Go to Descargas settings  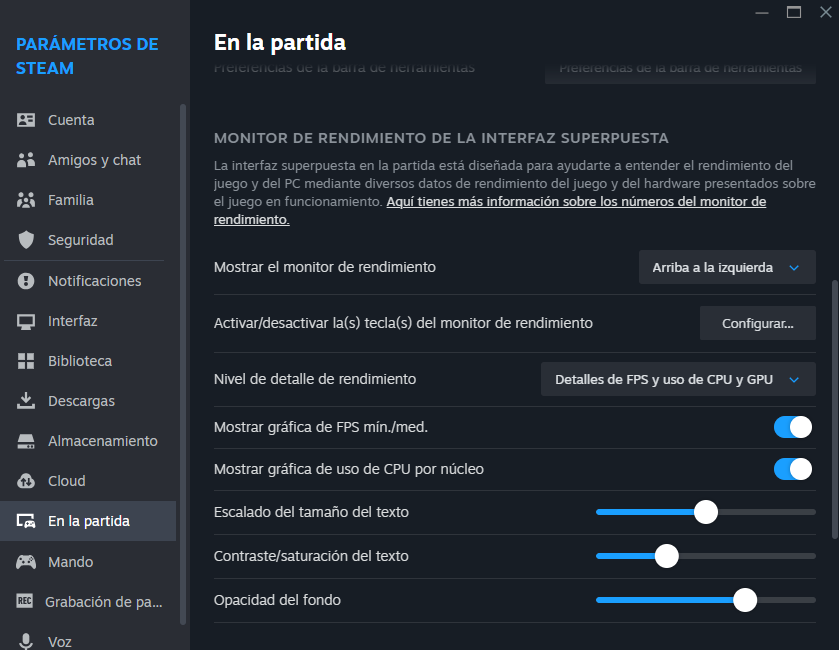coord(88,401)
